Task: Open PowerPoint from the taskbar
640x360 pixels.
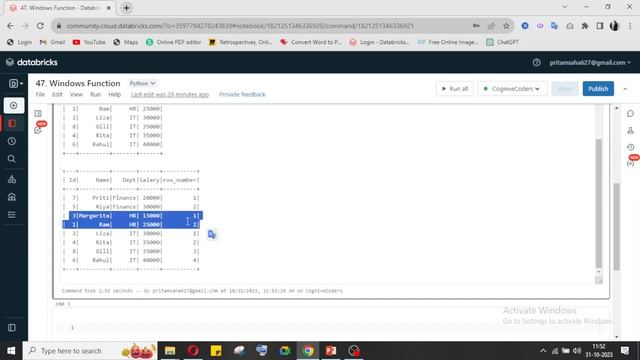Action: pos(331,351)
